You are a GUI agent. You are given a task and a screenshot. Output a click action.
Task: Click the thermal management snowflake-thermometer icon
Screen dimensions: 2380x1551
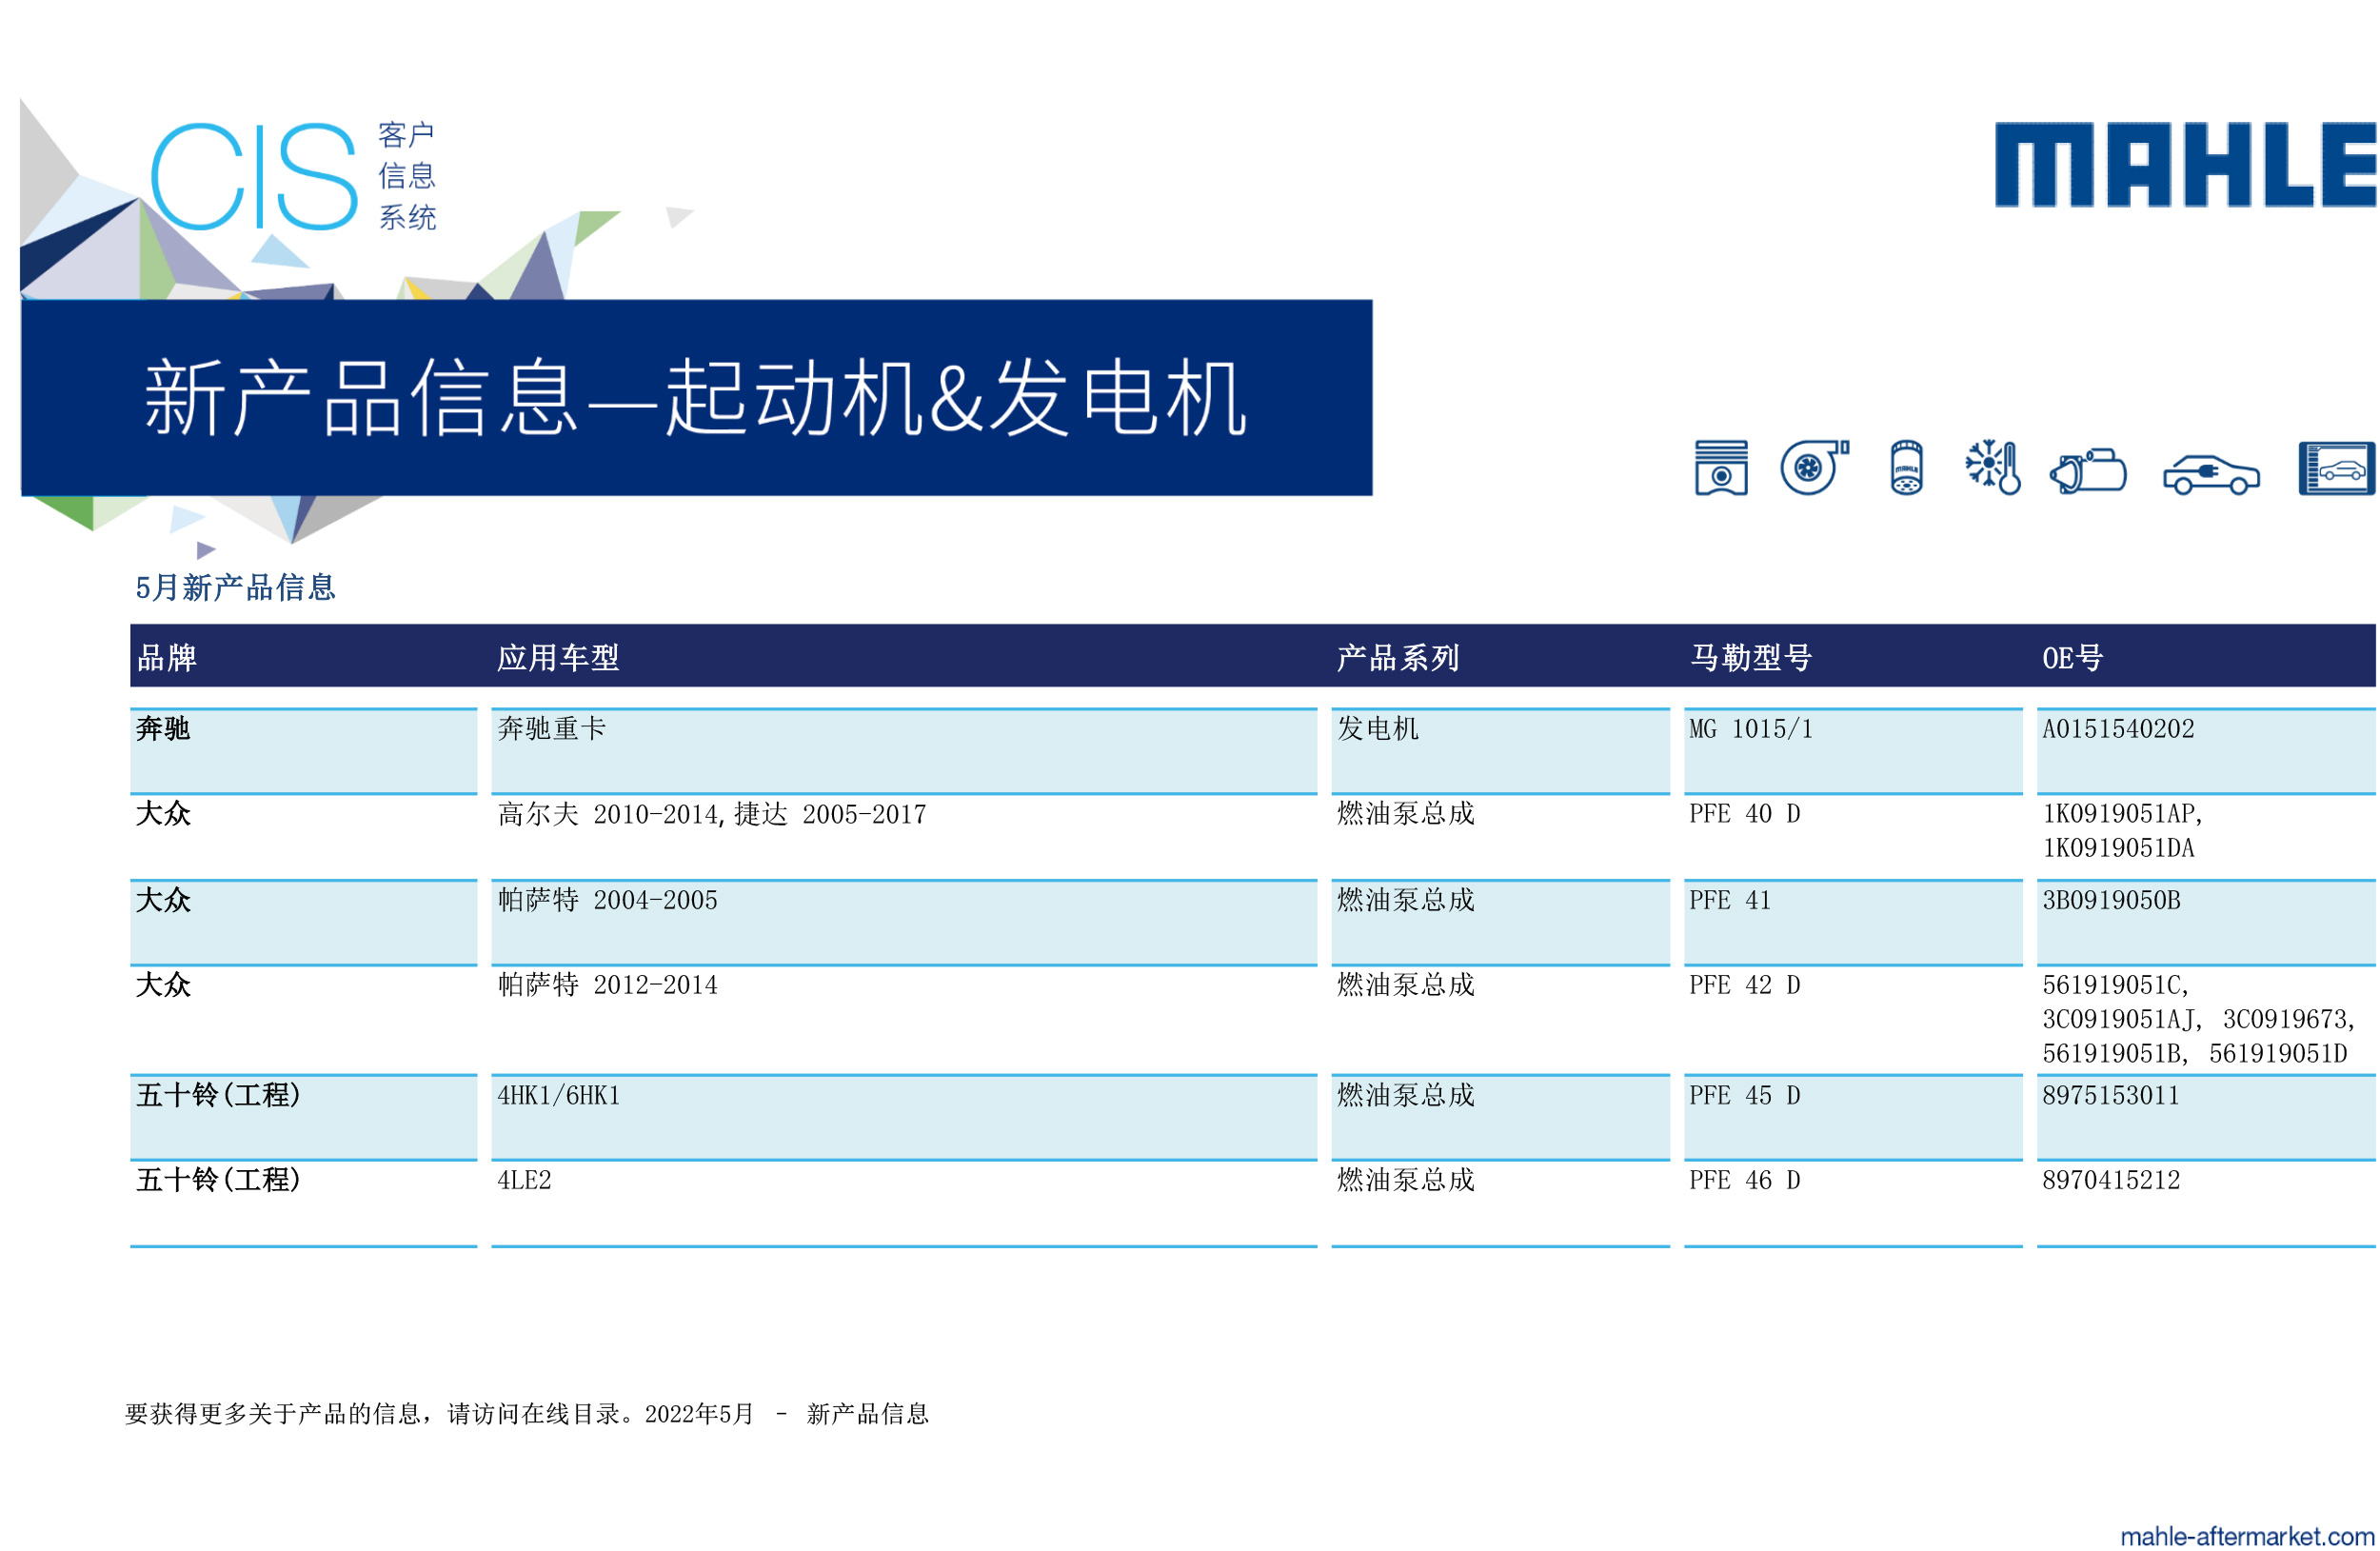(1992, 467)
